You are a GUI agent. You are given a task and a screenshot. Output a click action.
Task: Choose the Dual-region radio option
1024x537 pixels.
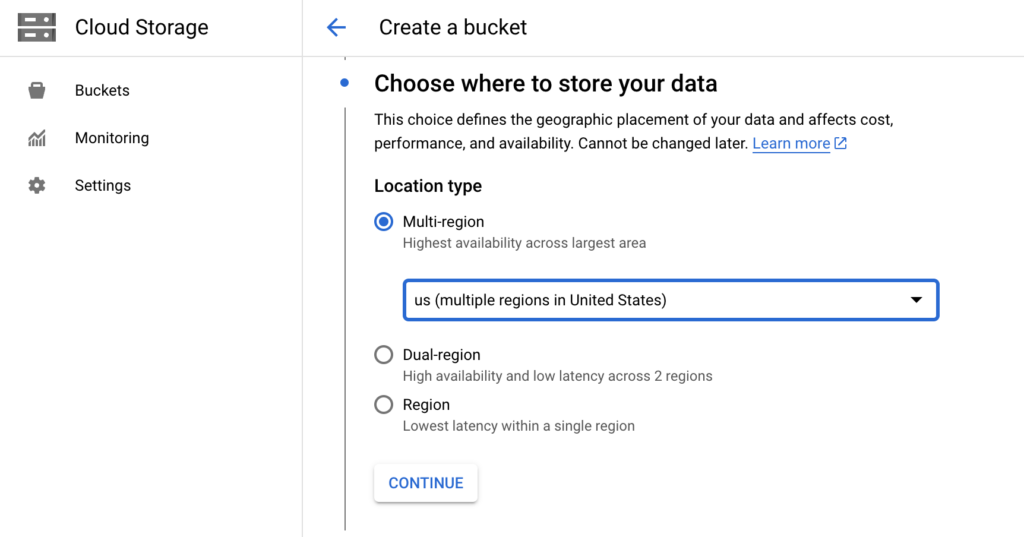(383, 355)
